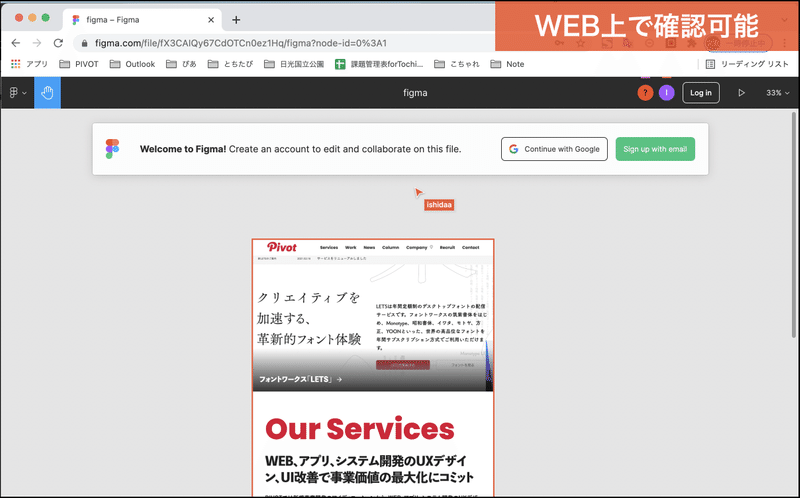This screenshot has width=800, height=498.
Task: Click Continue with Google
Action: 554,149
